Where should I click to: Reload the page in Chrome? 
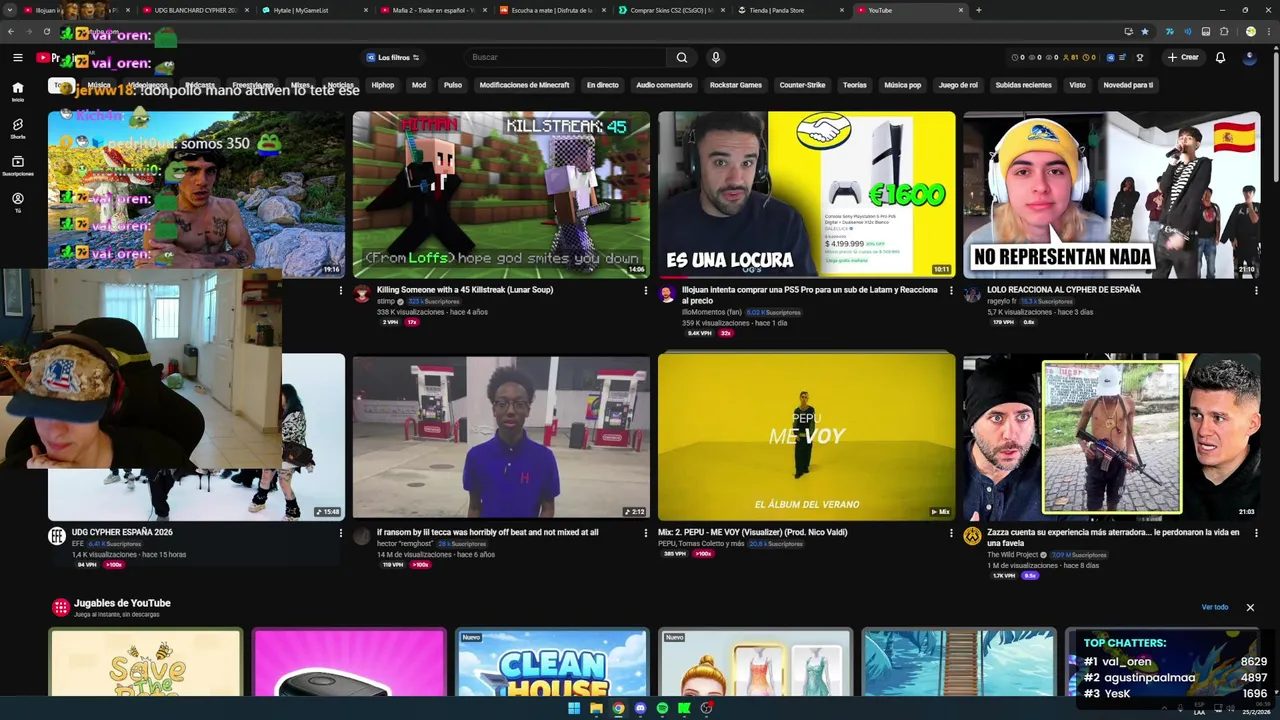[x=45, y=31]
